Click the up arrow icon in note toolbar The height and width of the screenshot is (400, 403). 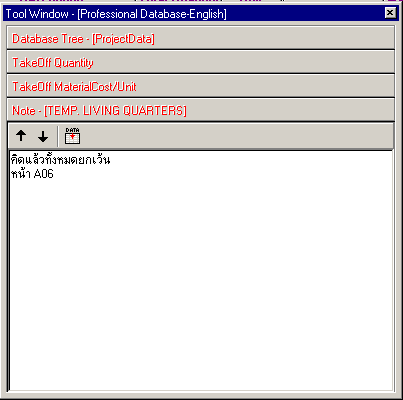point(21,135)
